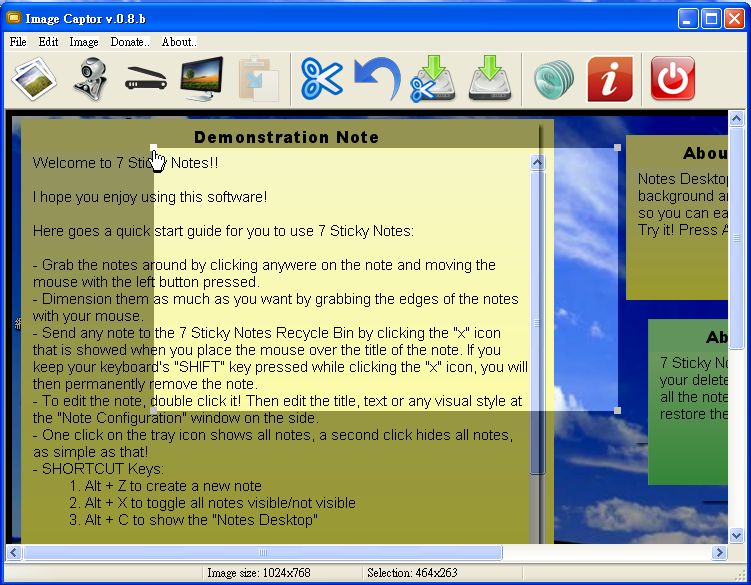Click Demonstration Note title text
The height and width of the screenshot is (585, 751).
[x=286, y=138]
